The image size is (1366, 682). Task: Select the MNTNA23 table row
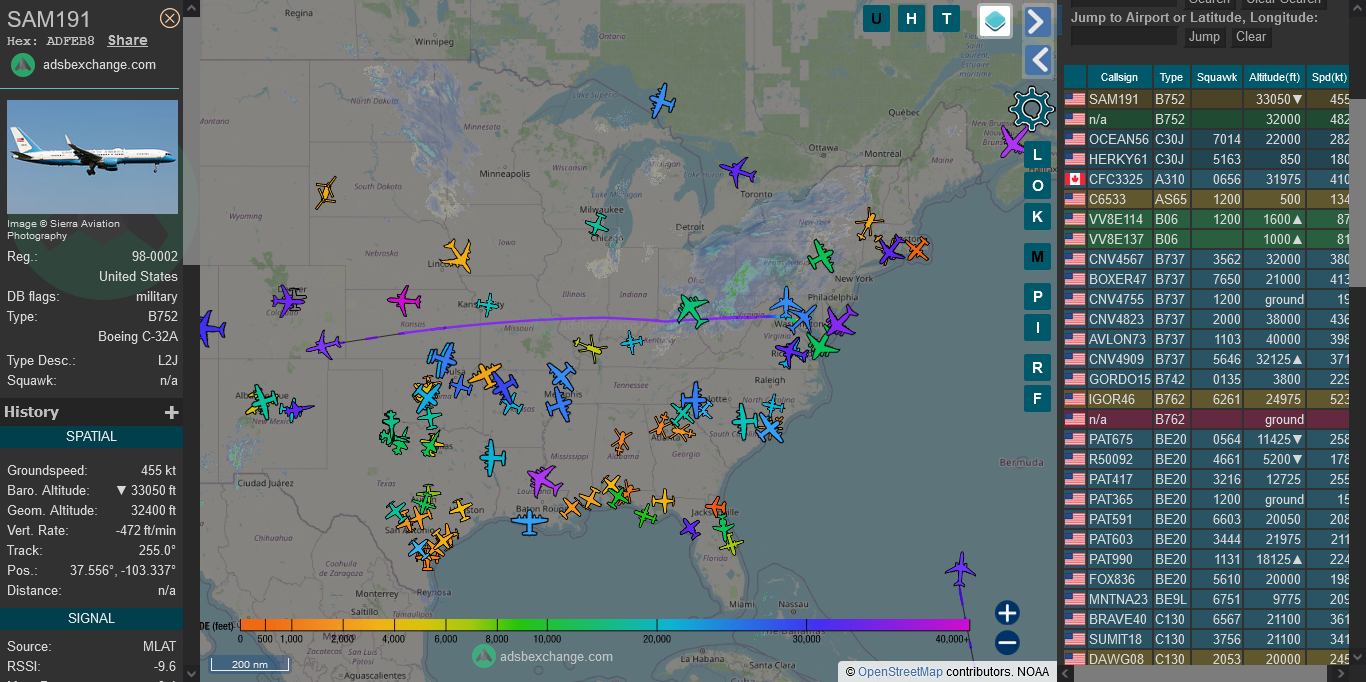pyautogui.click(x=1207, y=599)
